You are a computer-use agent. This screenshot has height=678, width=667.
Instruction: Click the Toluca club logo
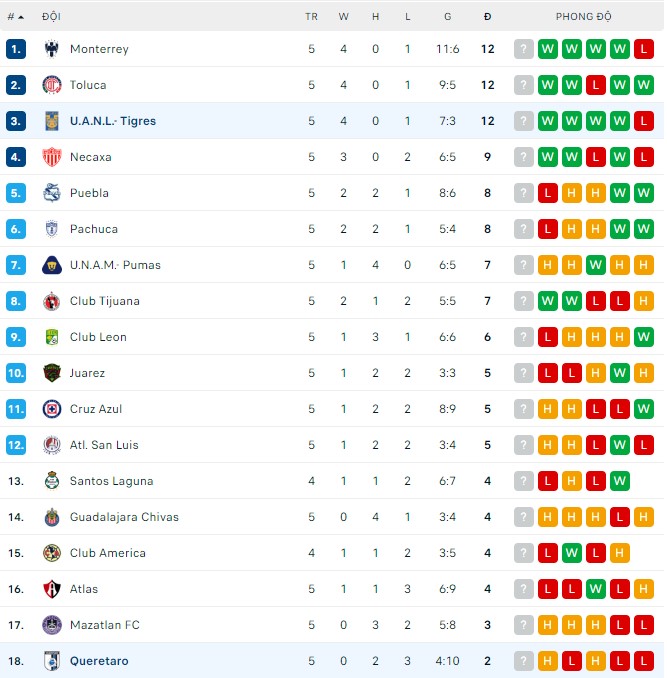coord(52,85)
